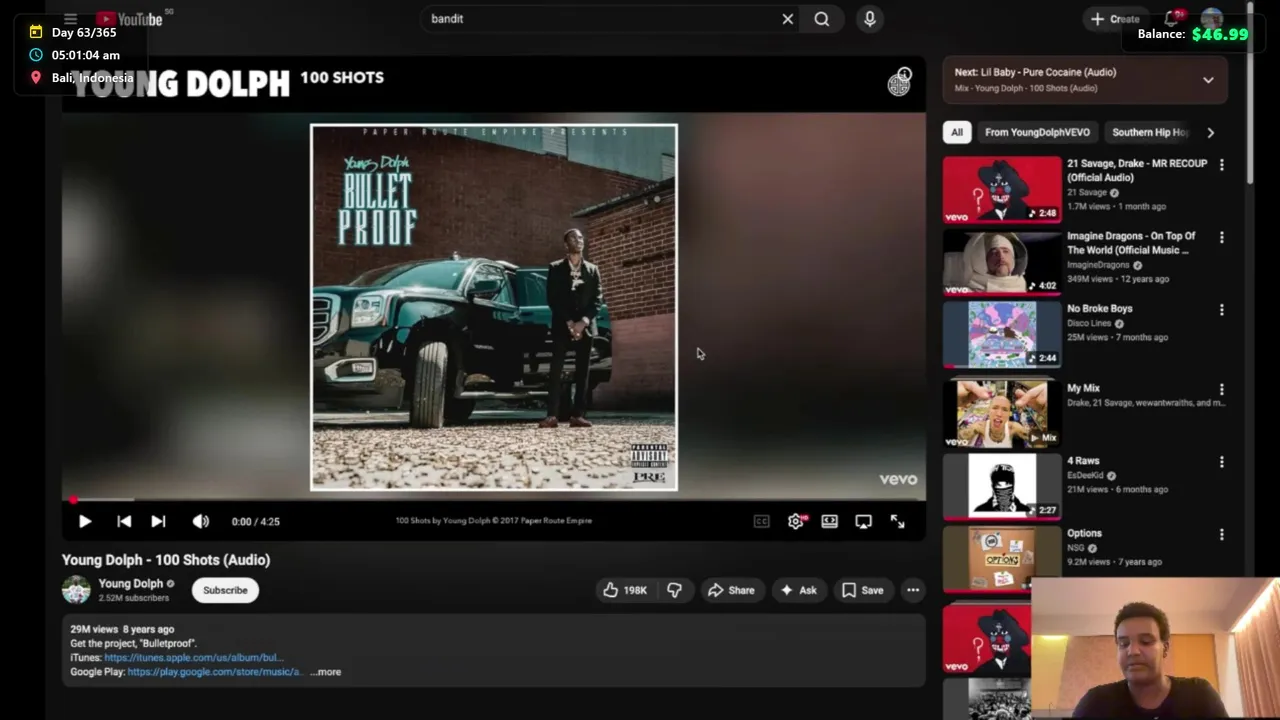Screen dimensions: 1280x720
Task: Toggle closed captions in the player
Action: click(x=762, y=521)
